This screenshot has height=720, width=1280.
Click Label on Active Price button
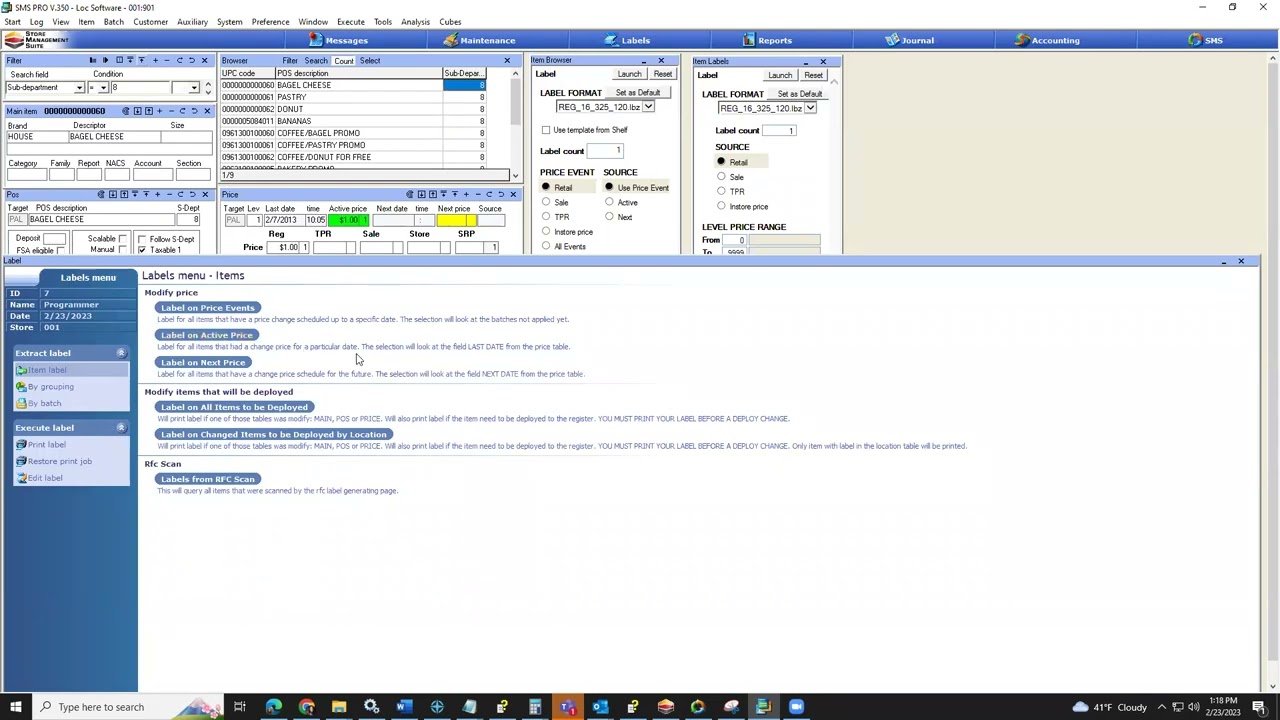[x=206, y=335]
